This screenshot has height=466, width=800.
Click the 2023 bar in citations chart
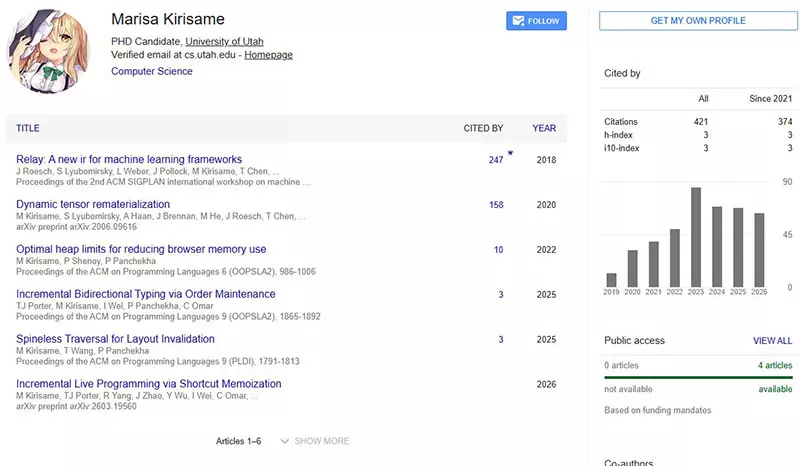[695, 237]
